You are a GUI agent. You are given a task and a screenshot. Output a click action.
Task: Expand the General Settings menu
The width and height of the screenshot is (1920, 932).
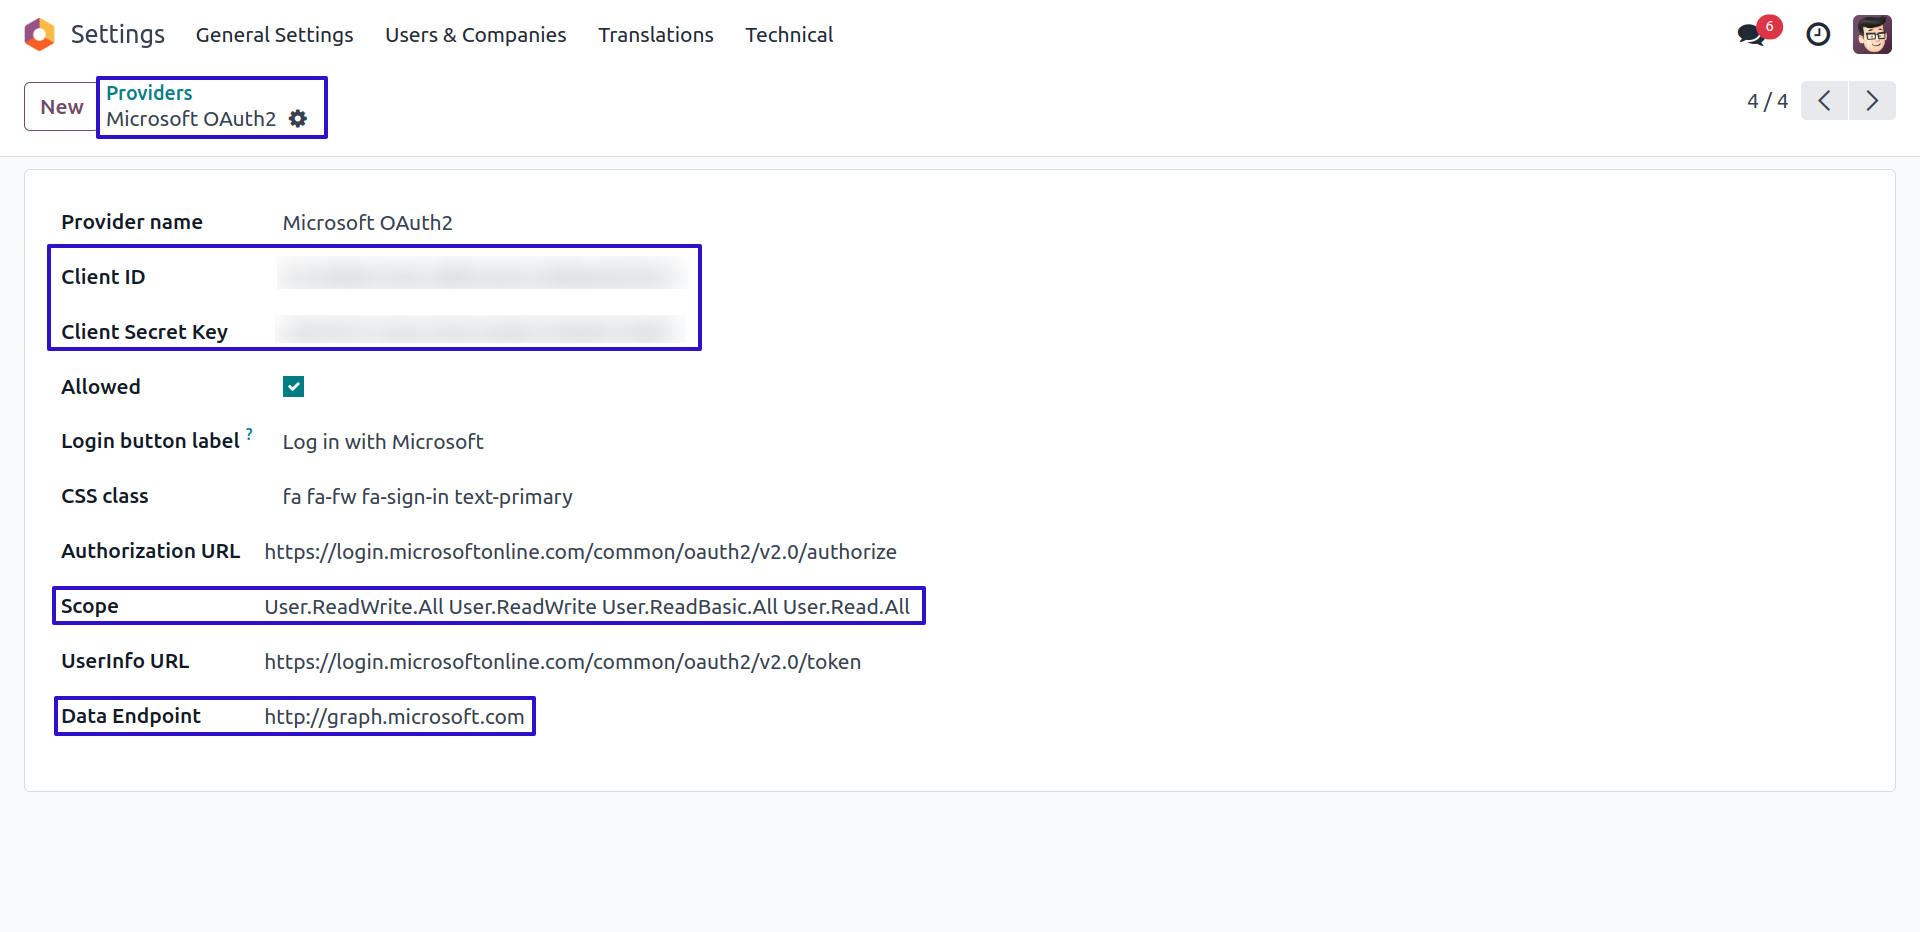coord(274,35)
